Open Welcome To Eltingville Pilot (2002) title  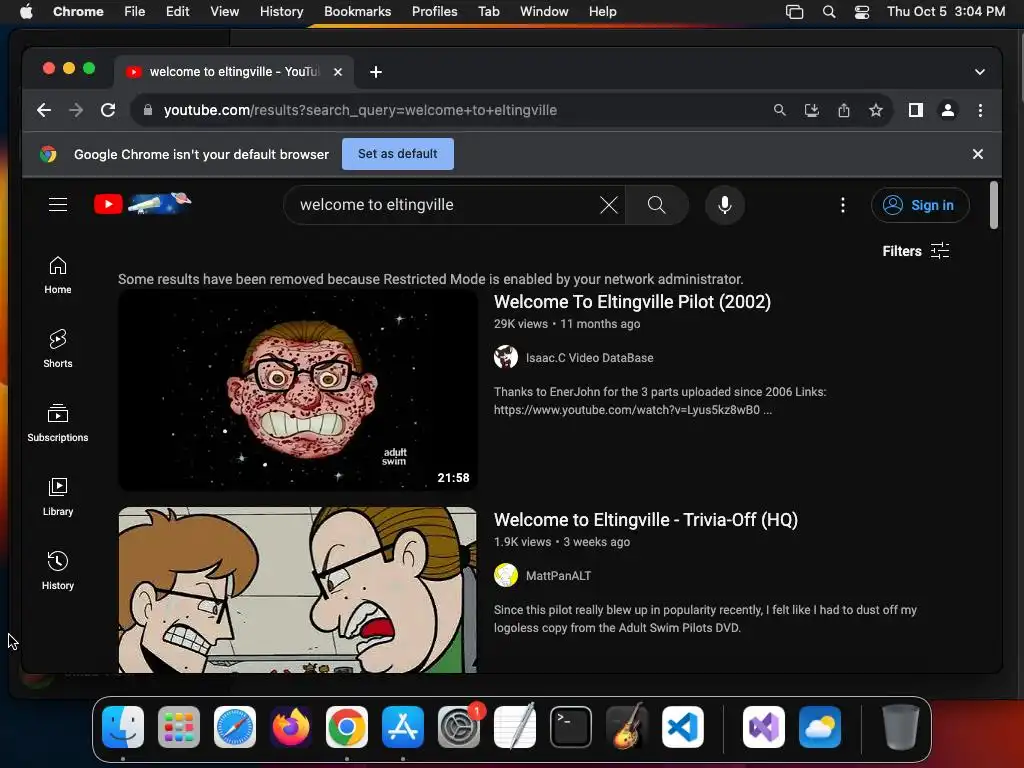click(632, 302)
